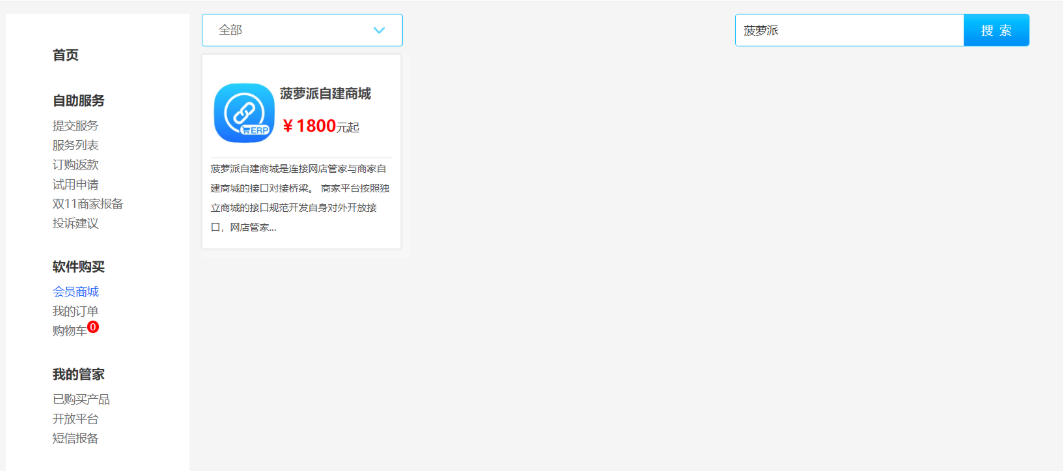
Task: Click the 搜索 search button
Action: [995, 30]
